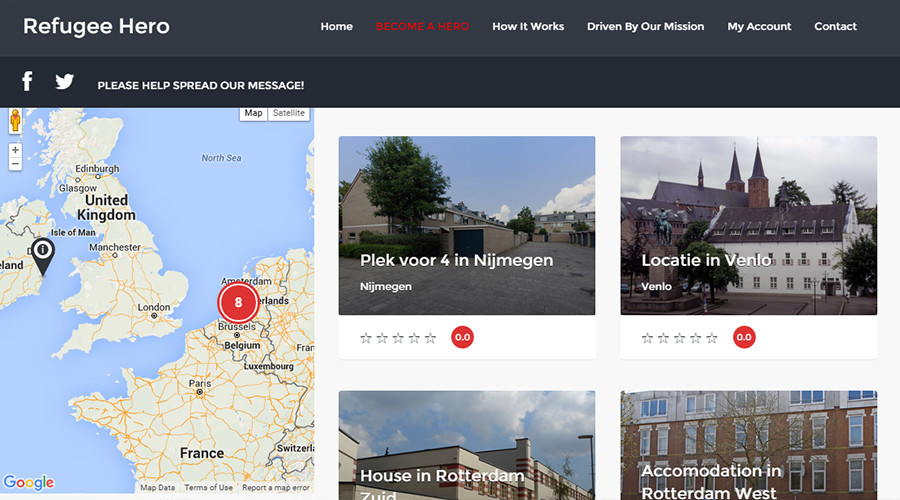Image resolution: width=900 pixels, height=500 pixels.
Task: Open the Accomodation in Rotterdam West listing
Action: (x=711, y=482)
